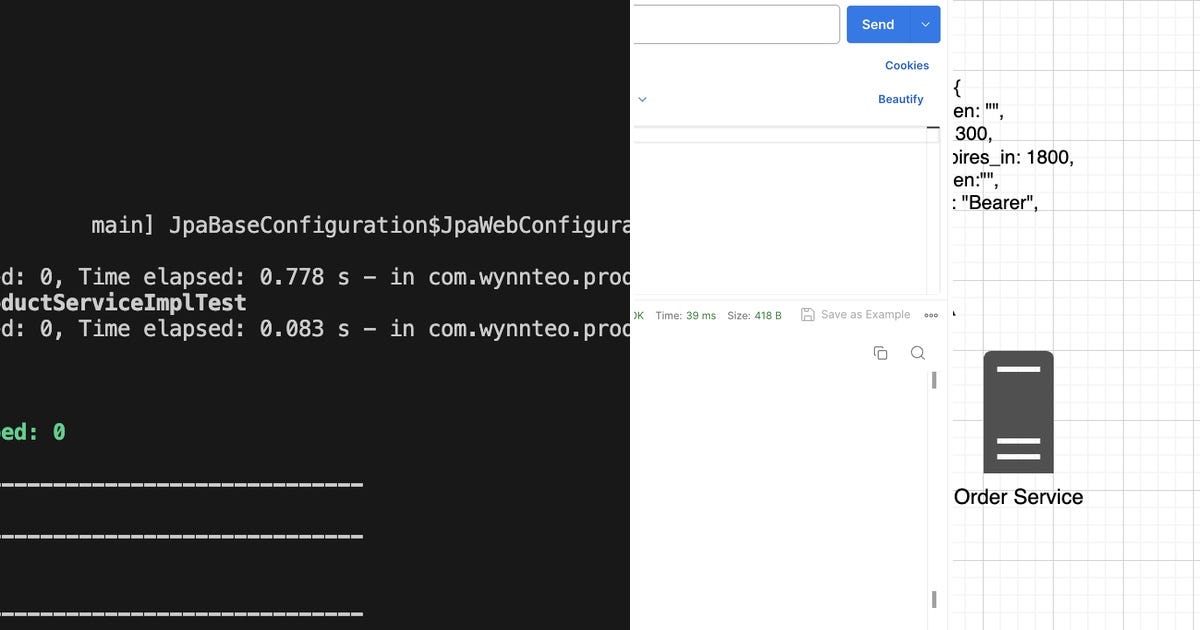This screenshot has width=1200, height=630.
Task: Beautify the request body
Action: tap(900, 99)
